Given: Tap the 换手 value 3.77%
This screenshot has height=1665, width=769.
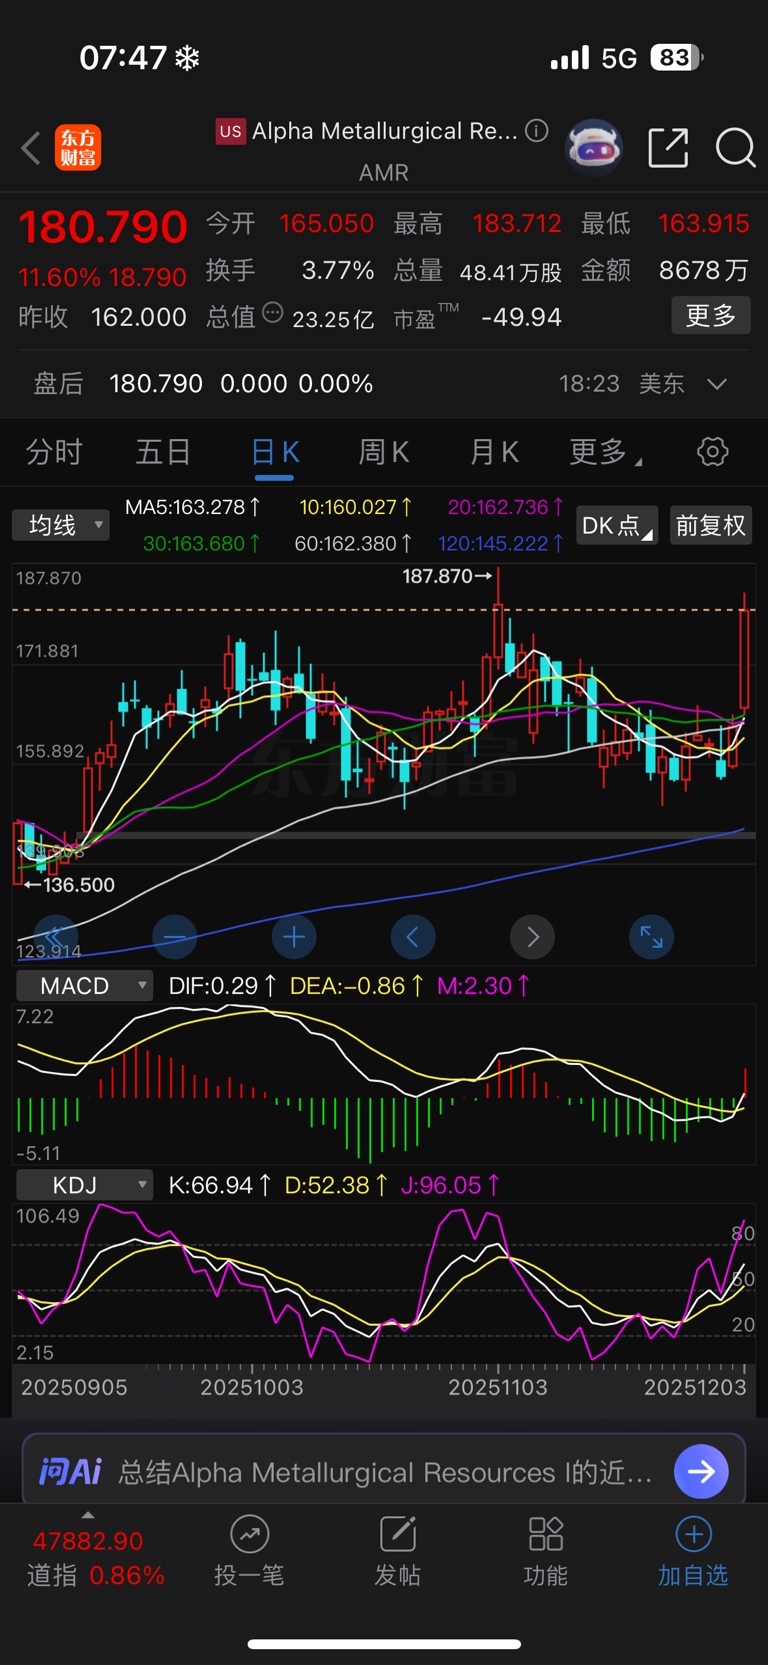Looking at the screenshot, I should 338,271.
